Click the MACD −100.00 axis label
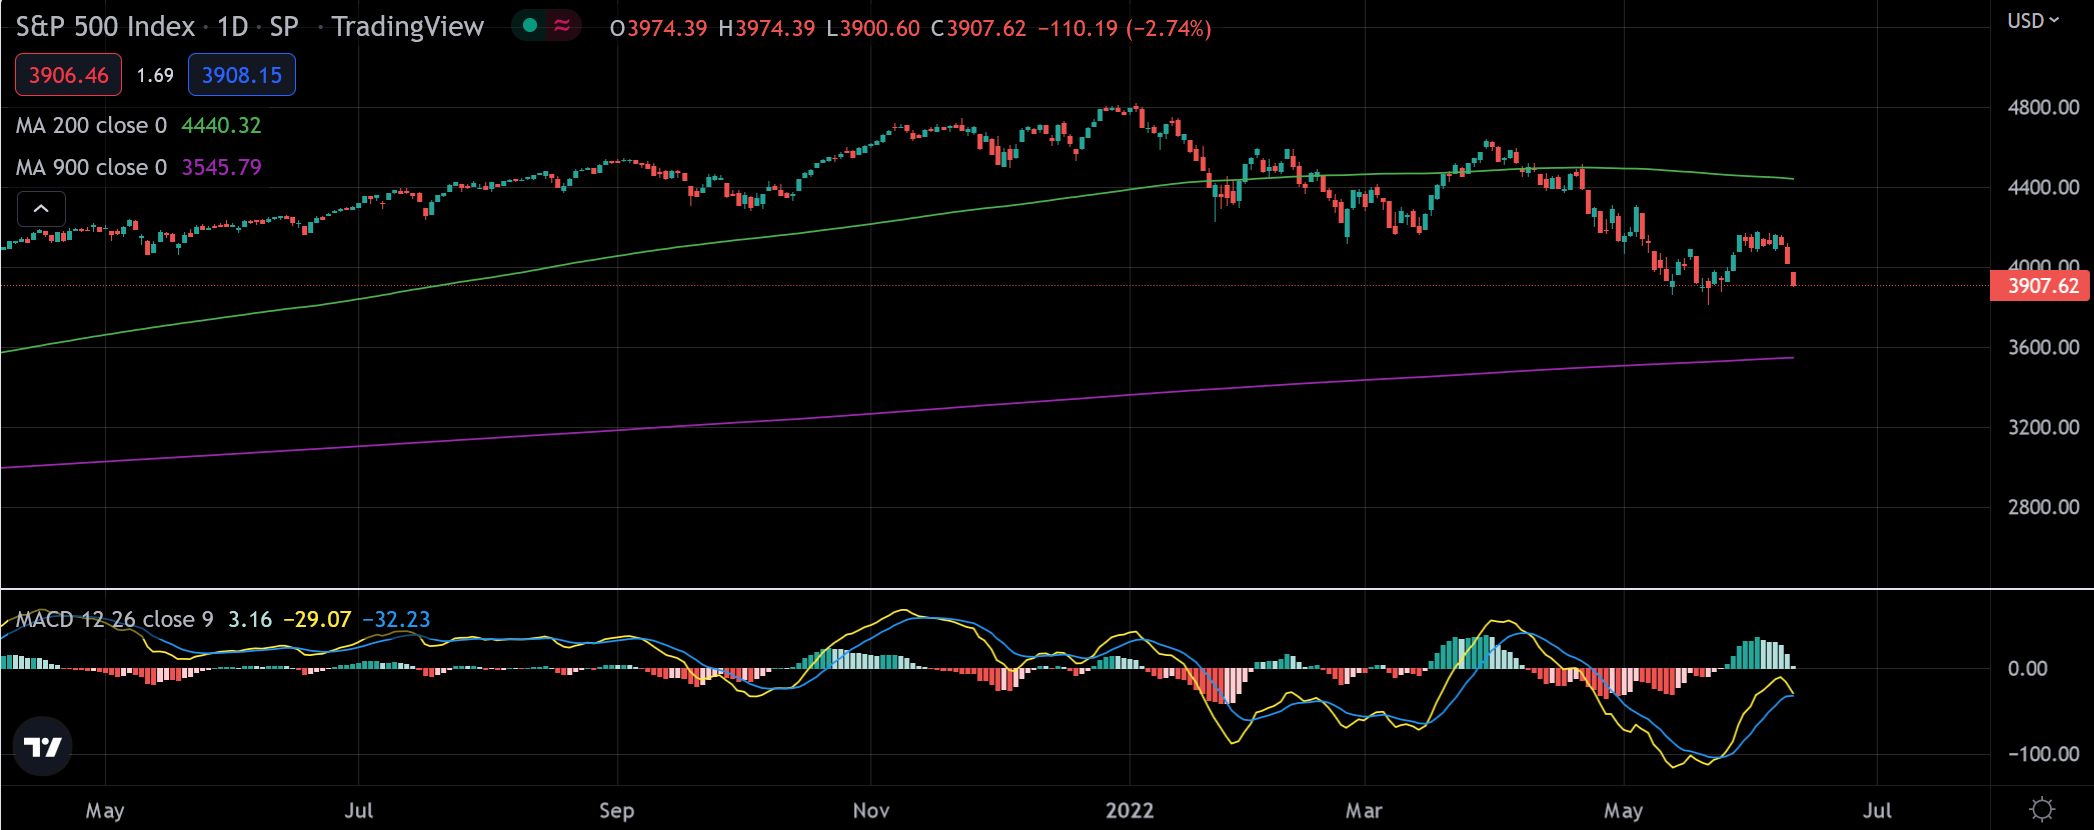The height and width of the screenshot is (830, 2094). tap(2043, 754)
